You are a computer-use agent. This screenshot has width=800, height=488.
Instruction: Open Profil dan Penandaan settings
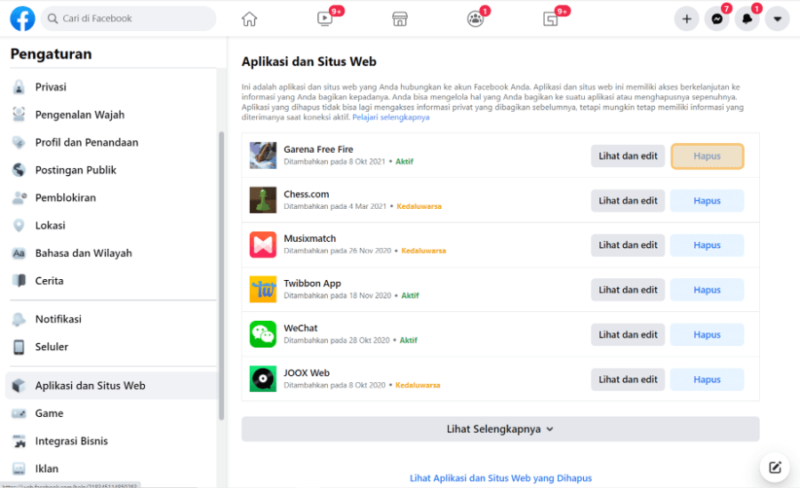pos(111,142)
